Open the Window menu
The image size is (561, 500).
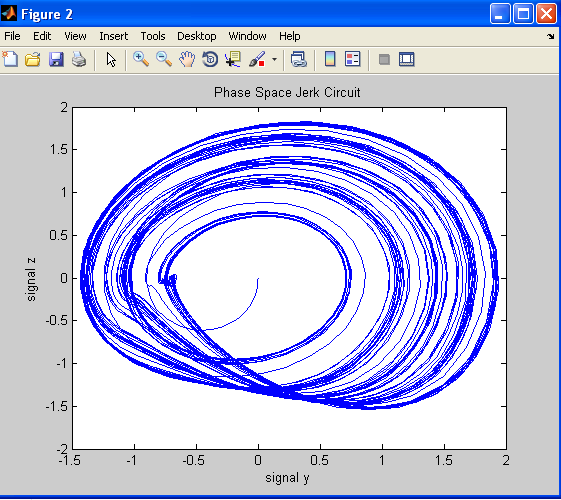[247, 36]
